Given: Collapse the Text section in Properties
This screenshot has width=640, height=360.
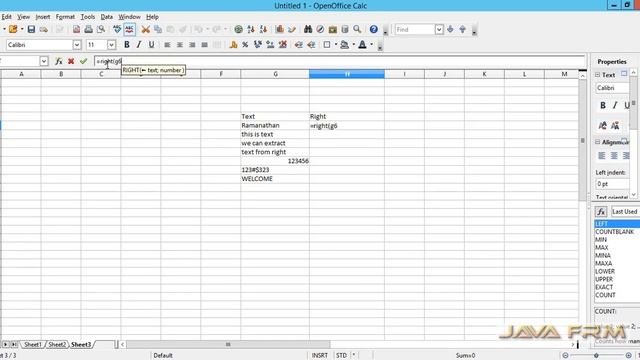Looking at the screenshot, I should [598, 75].
